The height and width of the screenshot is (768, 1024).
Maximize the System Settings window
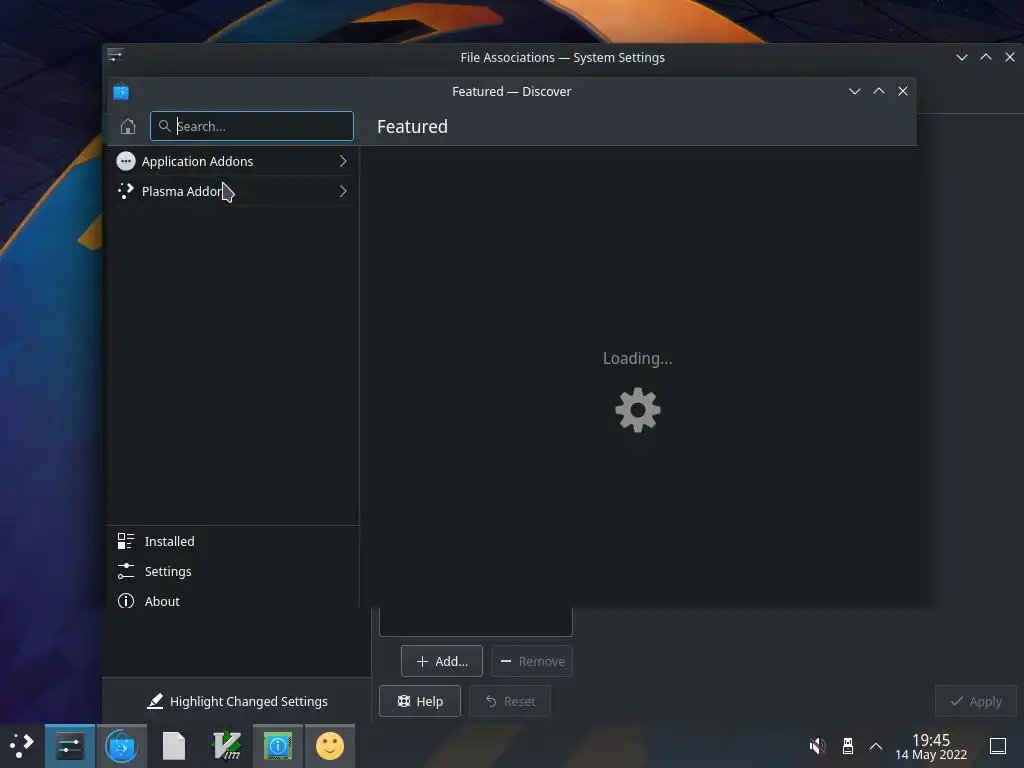[986, 57]
